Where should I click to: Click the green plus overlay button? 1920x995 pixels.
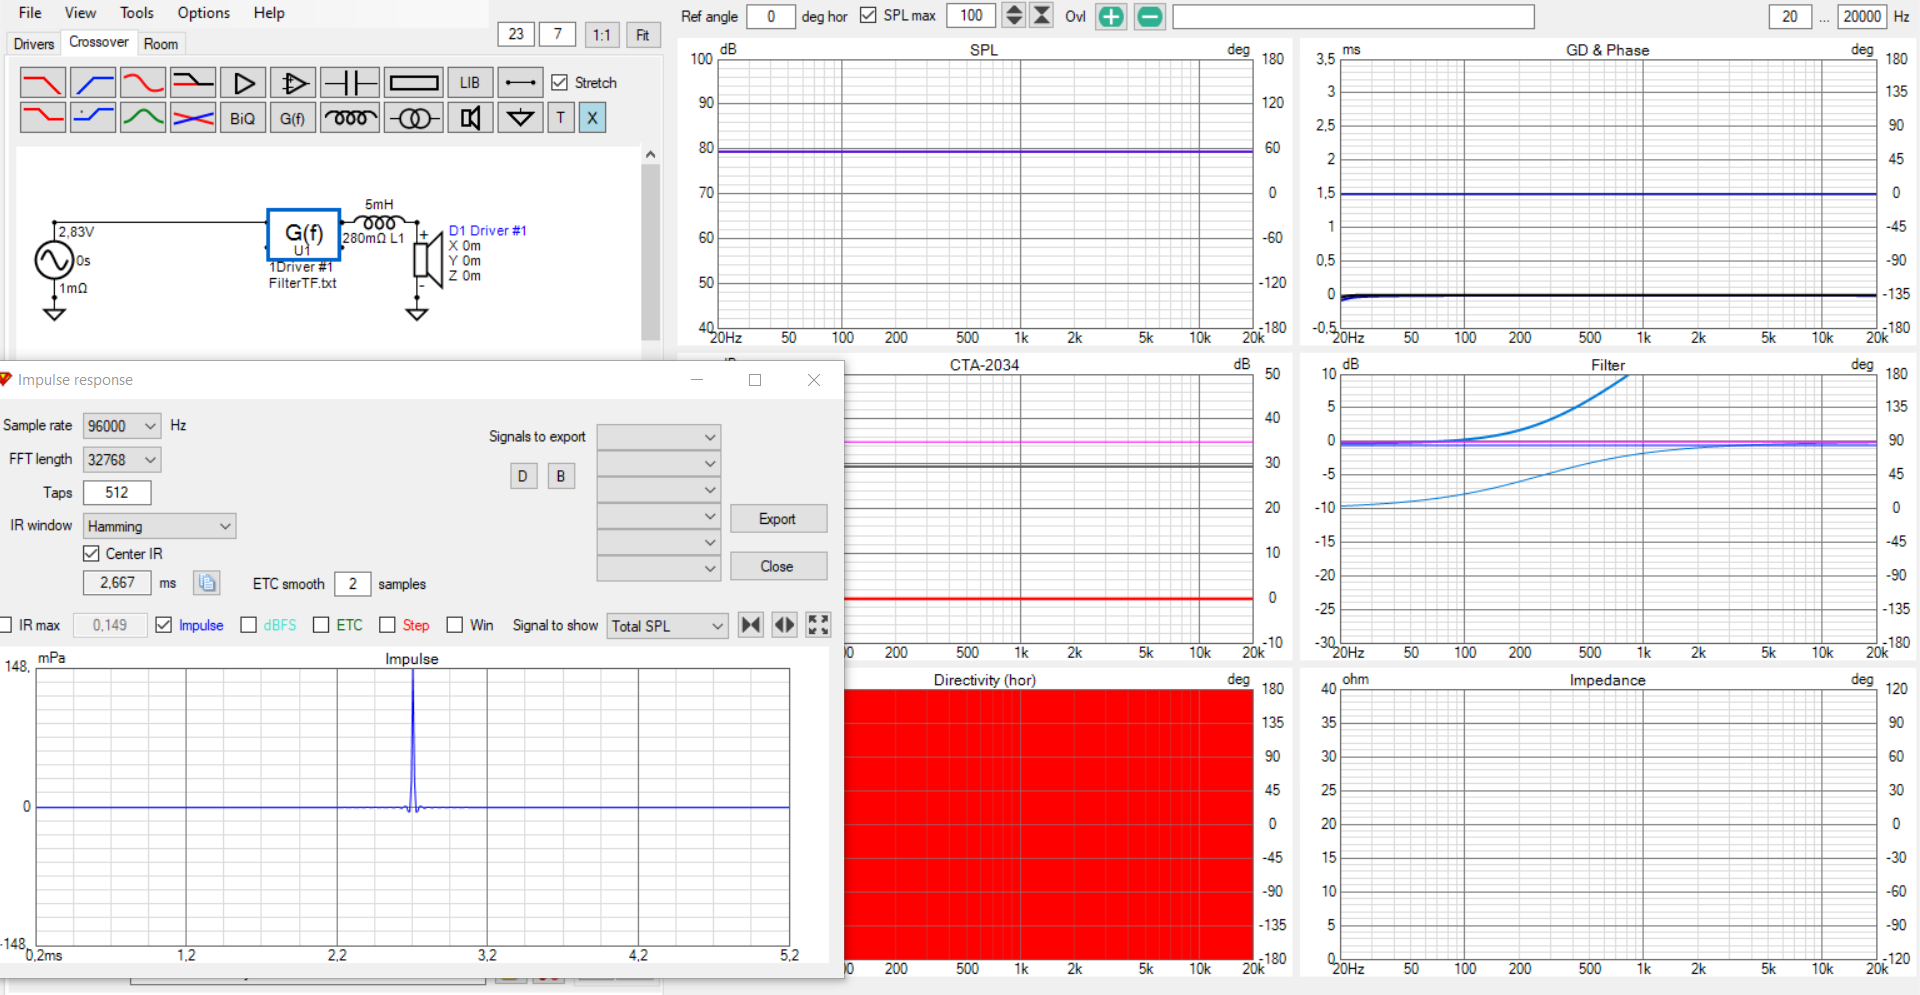tap(1111, 16)
